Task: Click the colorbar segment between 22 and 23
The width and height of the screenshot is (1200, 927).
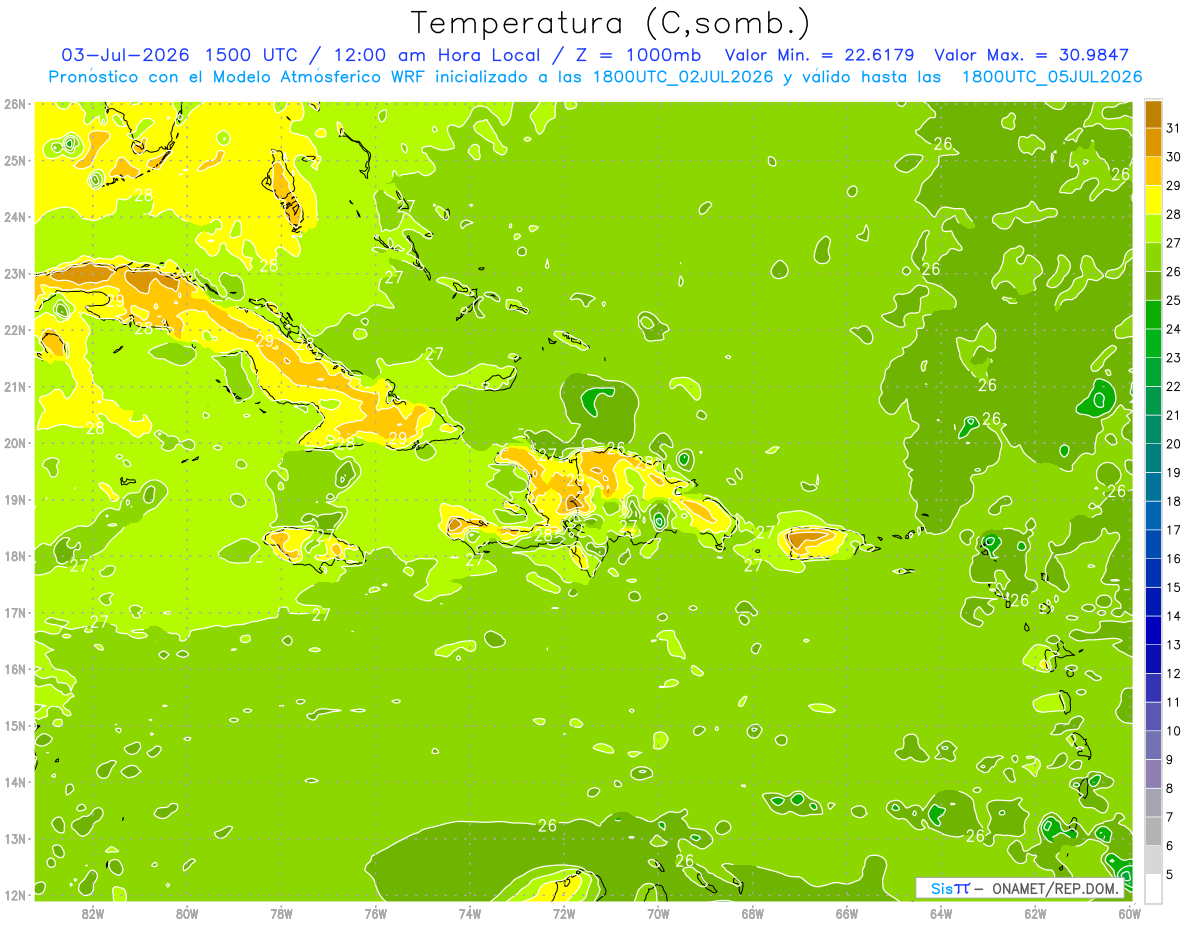Action: [x=1153, y=371]
